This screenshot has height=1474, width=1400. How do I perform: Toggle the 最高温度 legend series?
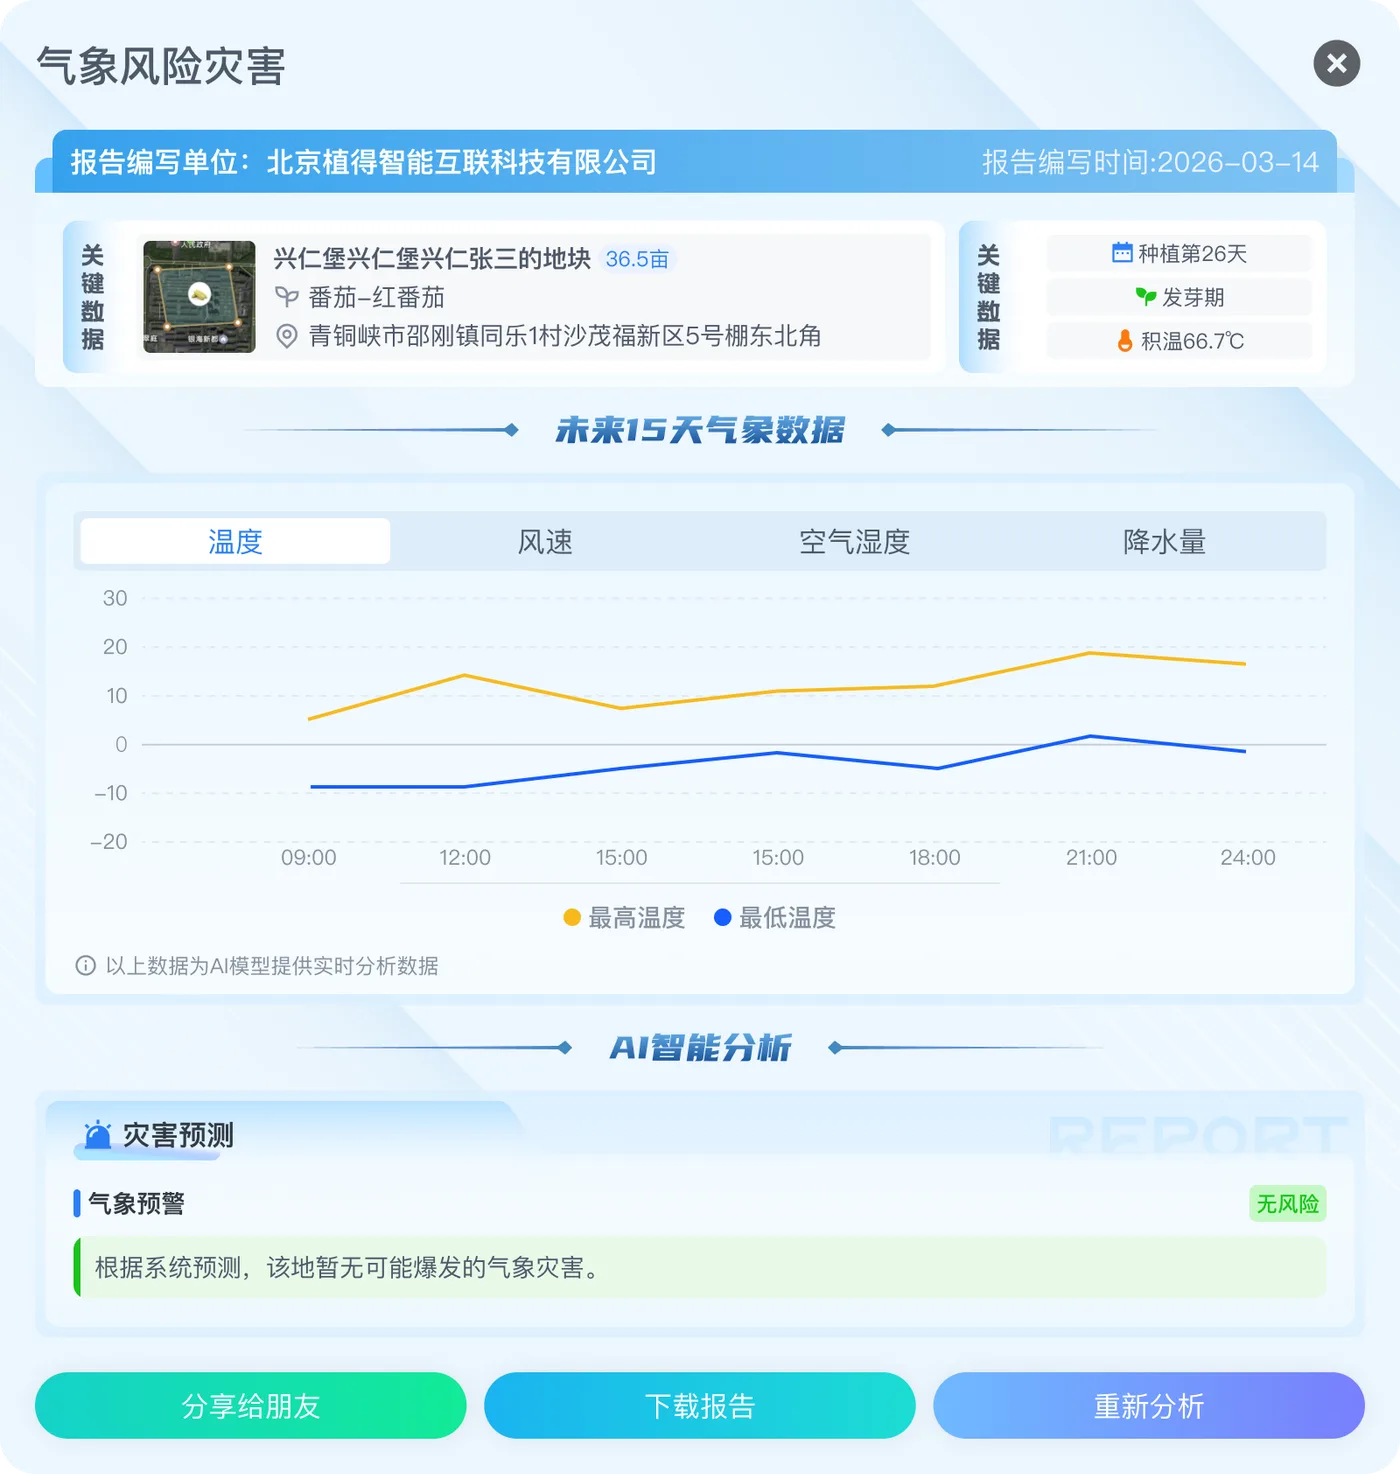[x=624, y=917]
